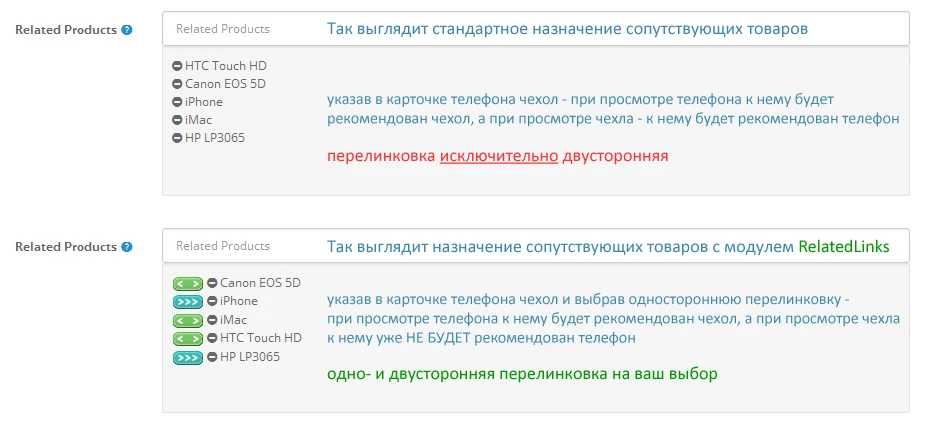Screen dimensions: 925x430
Task: Click the upper Related Products field label
Action: 66,30
